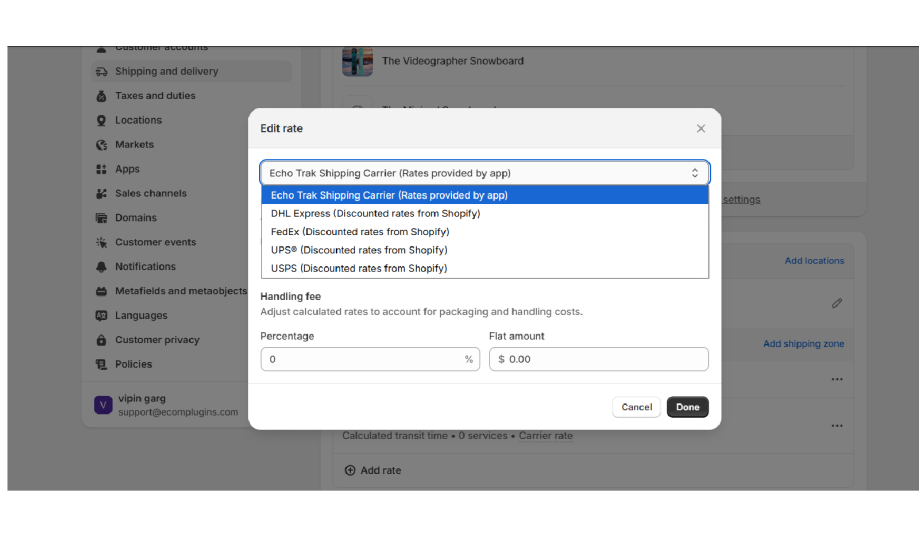The width and height of the screenshot is (920, 540).
Task: Select USPS discounted rates option
Action: [x=359, y=268]
